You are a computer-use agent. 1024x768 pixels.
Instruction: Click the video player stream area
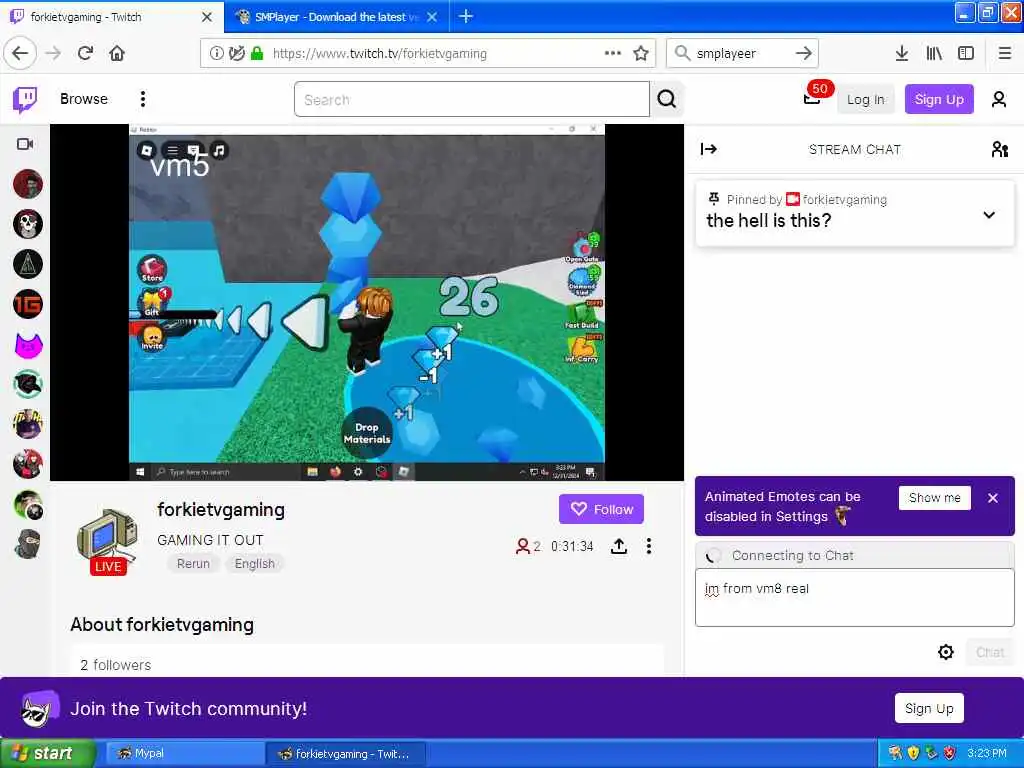(x=366, y=302)
